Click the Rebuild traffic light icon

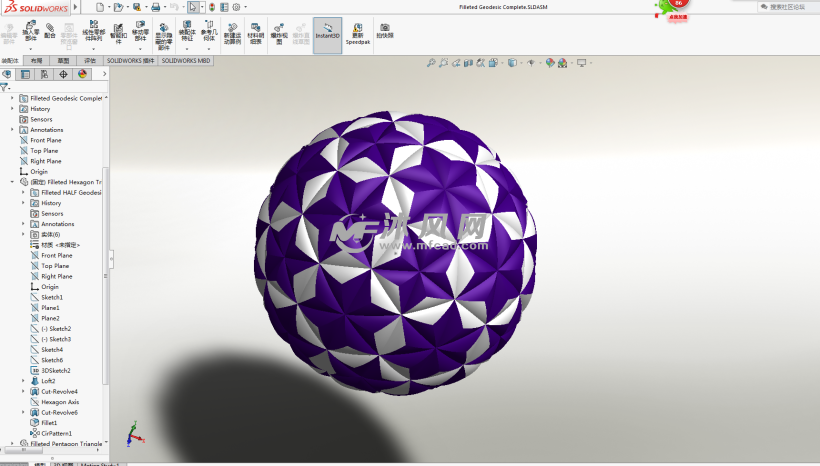tap(212, 7)
